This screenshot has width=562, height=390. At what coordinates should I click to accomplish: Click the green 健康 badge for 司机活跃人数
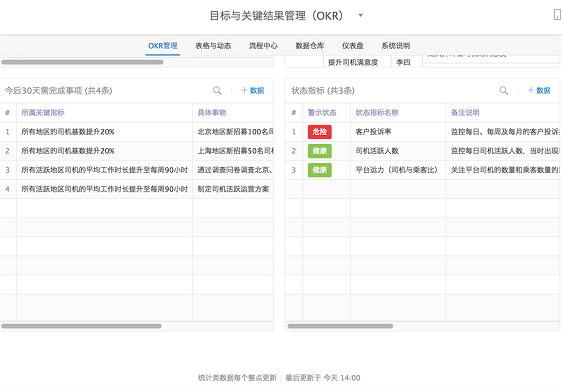pyautogui.click(x=320, y=151)
